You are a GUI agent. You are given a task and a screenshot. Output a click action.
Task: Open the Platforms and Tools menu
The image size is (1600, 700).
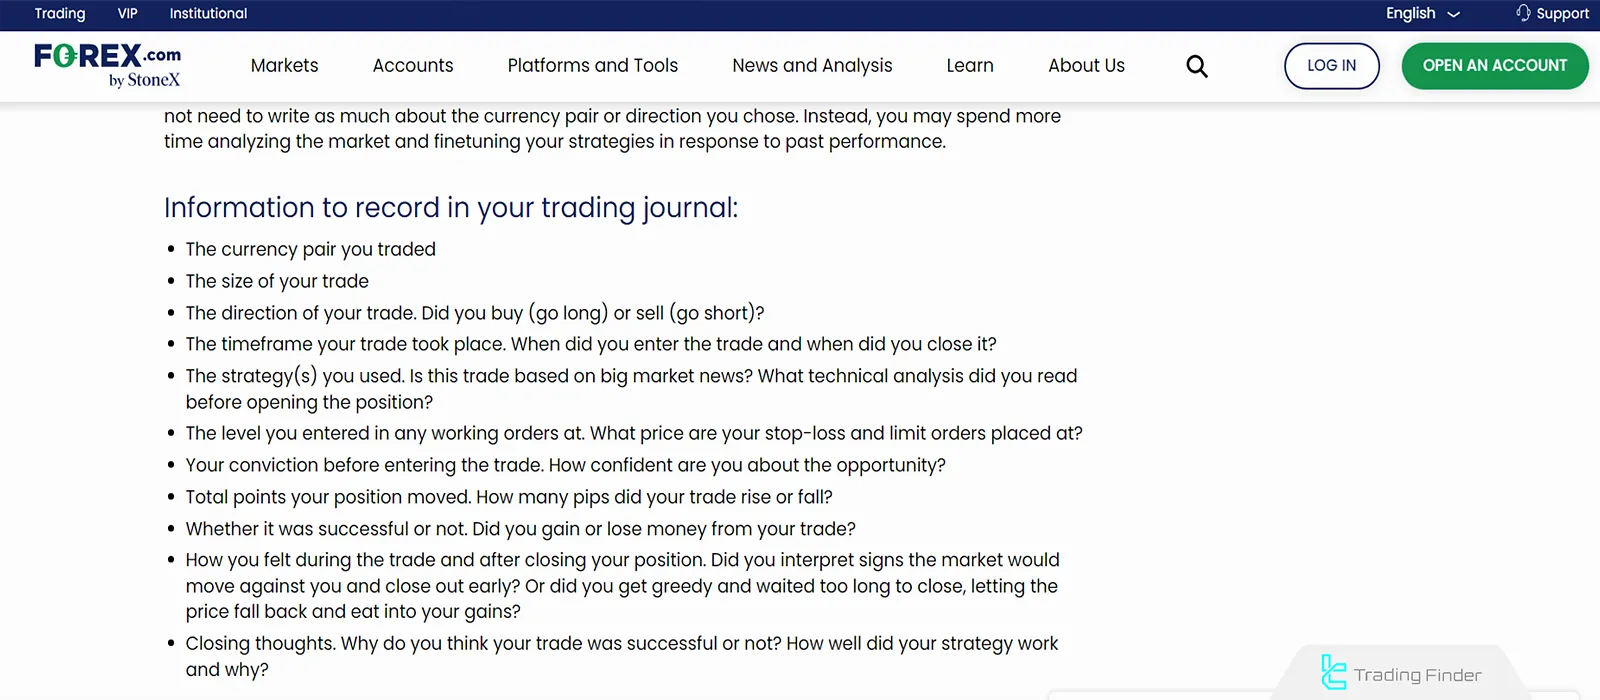click(x=592, y=65)
